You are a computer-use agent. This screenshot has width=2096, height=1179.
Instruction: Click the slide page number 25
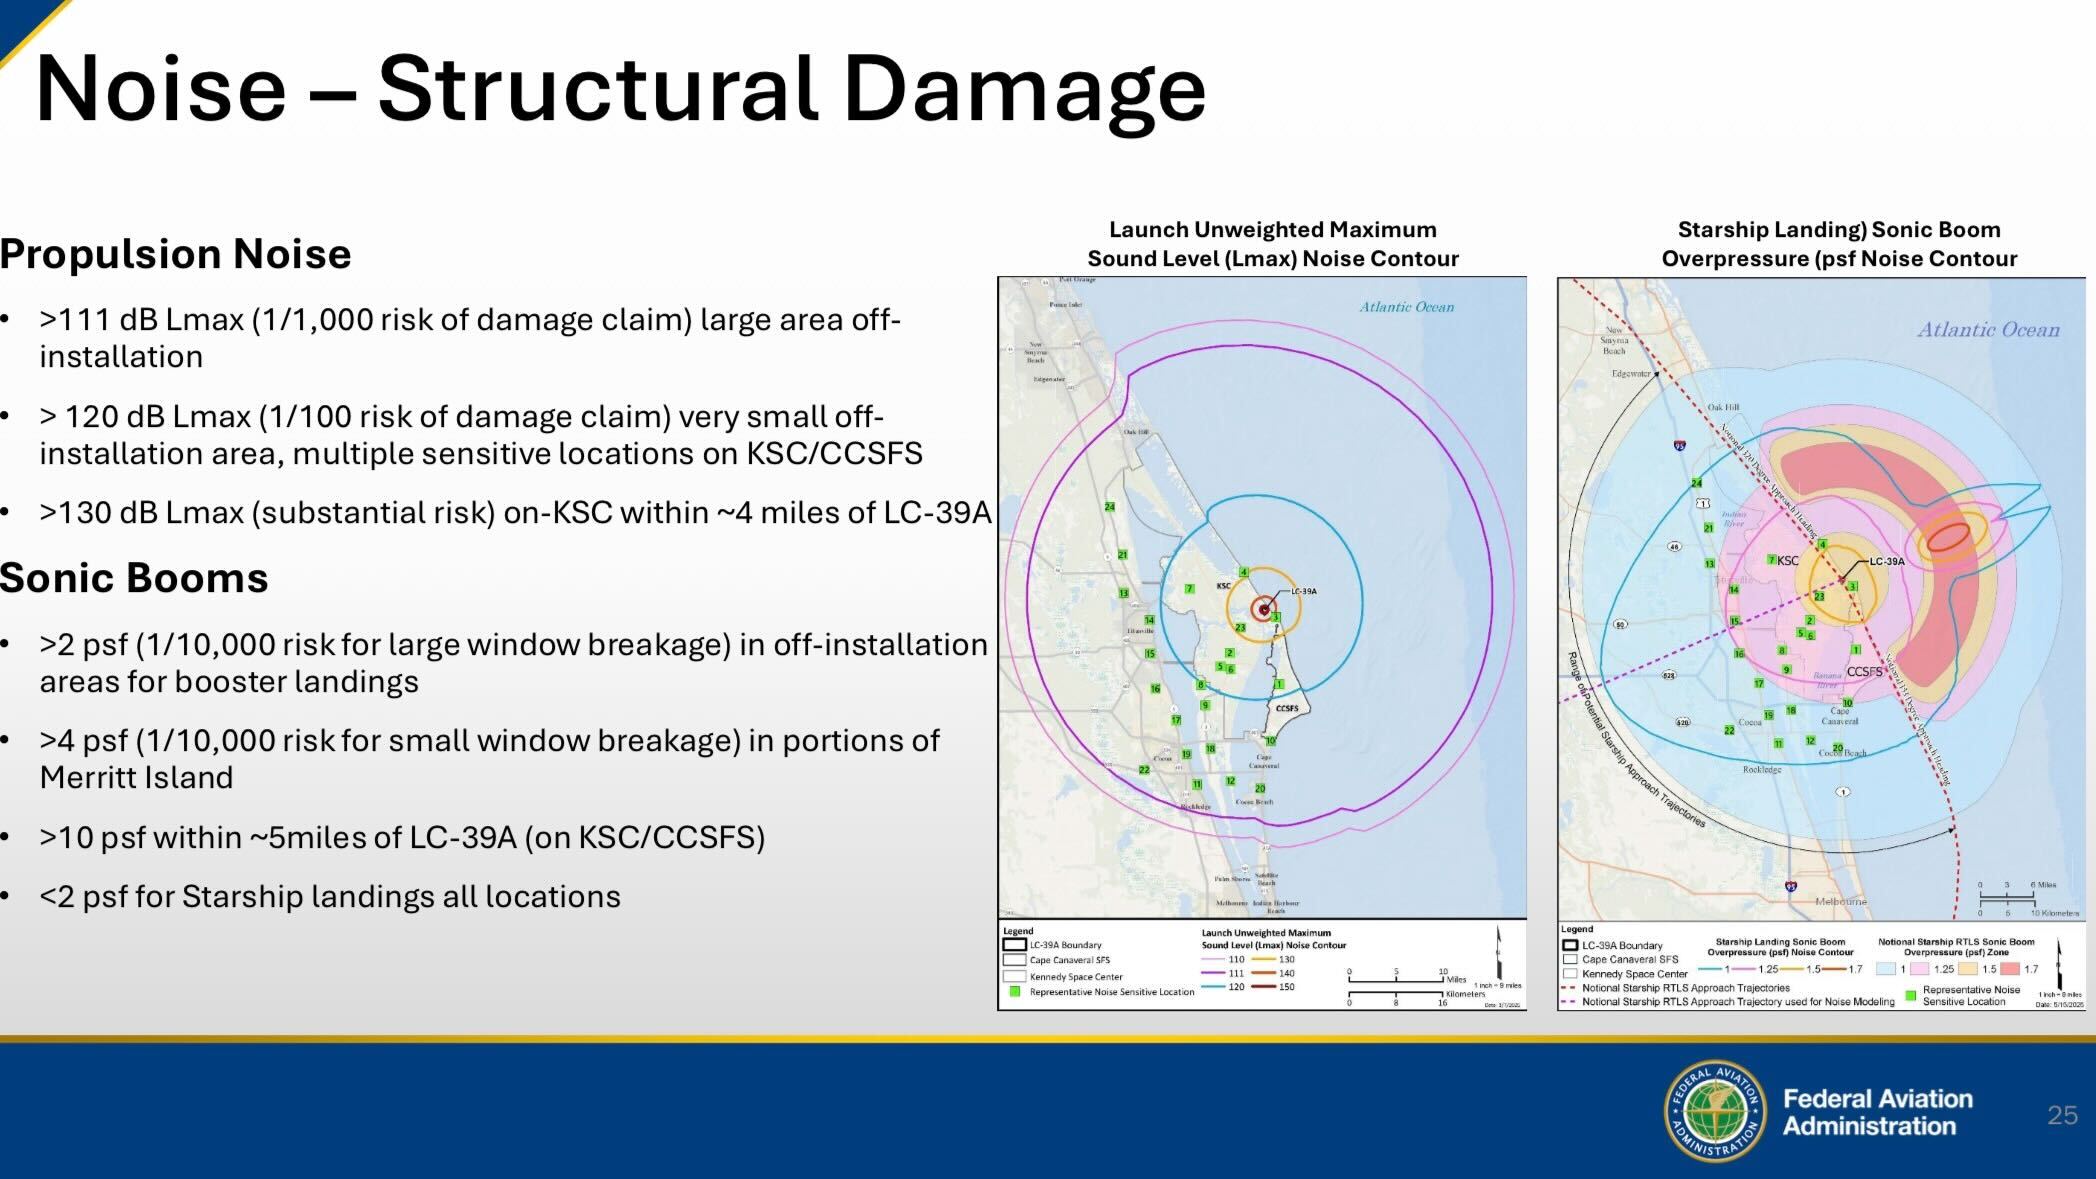(2062, 1115)
